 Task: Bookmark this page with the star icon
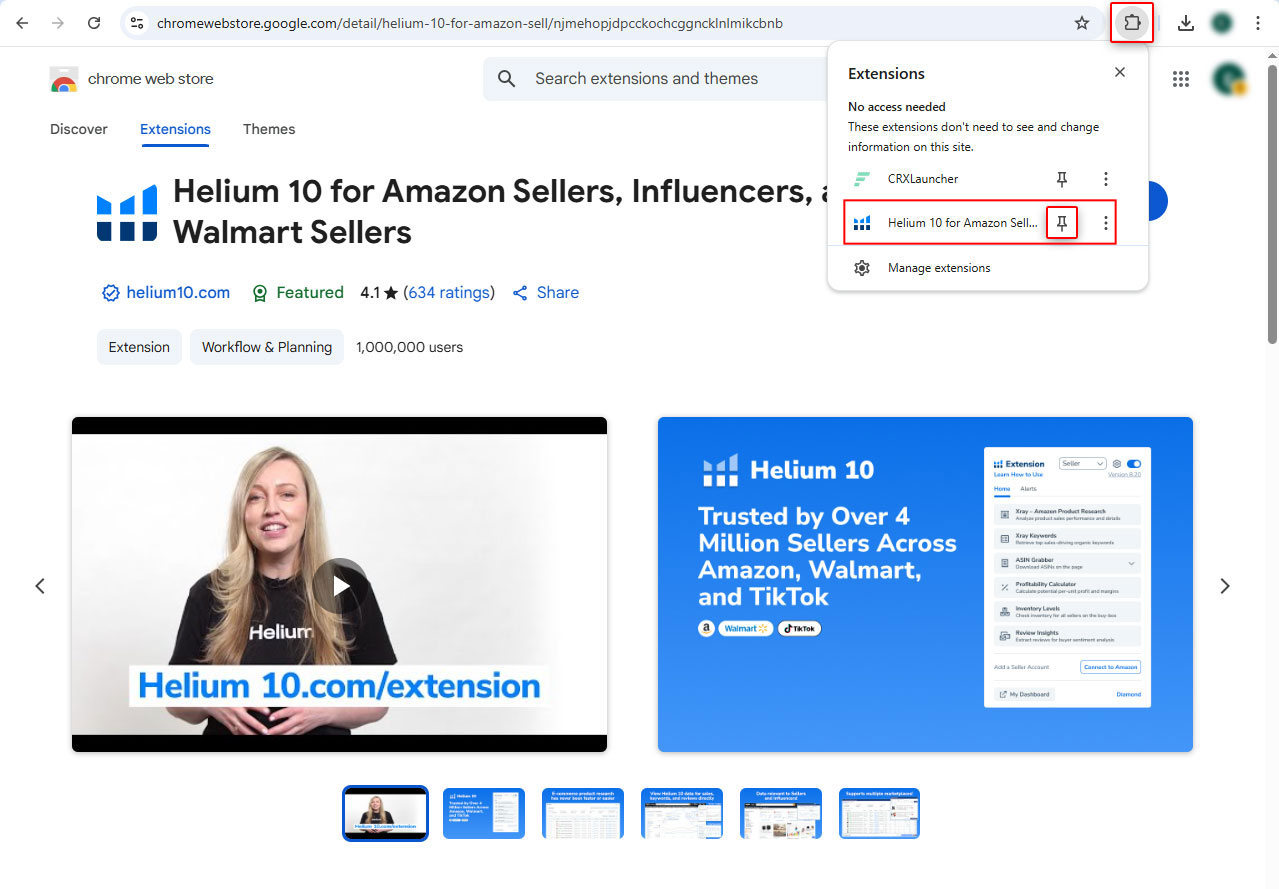point(1082,23)
